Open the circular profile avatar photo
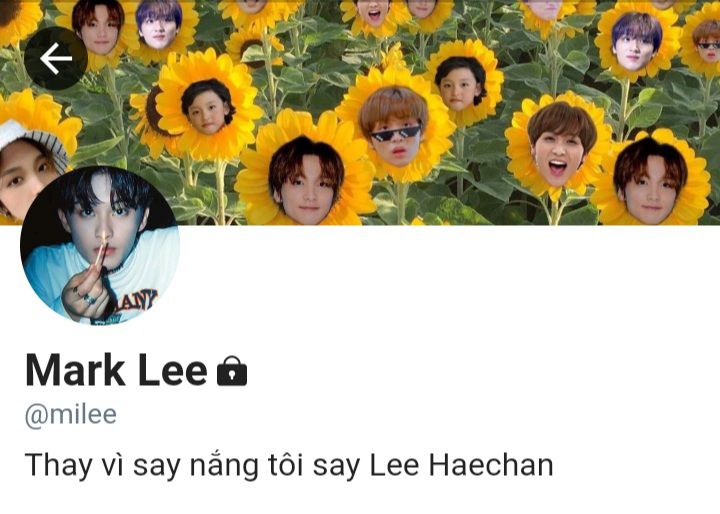Image resolution: width=720 pixels, height=514 pixels. pos(100,246)
